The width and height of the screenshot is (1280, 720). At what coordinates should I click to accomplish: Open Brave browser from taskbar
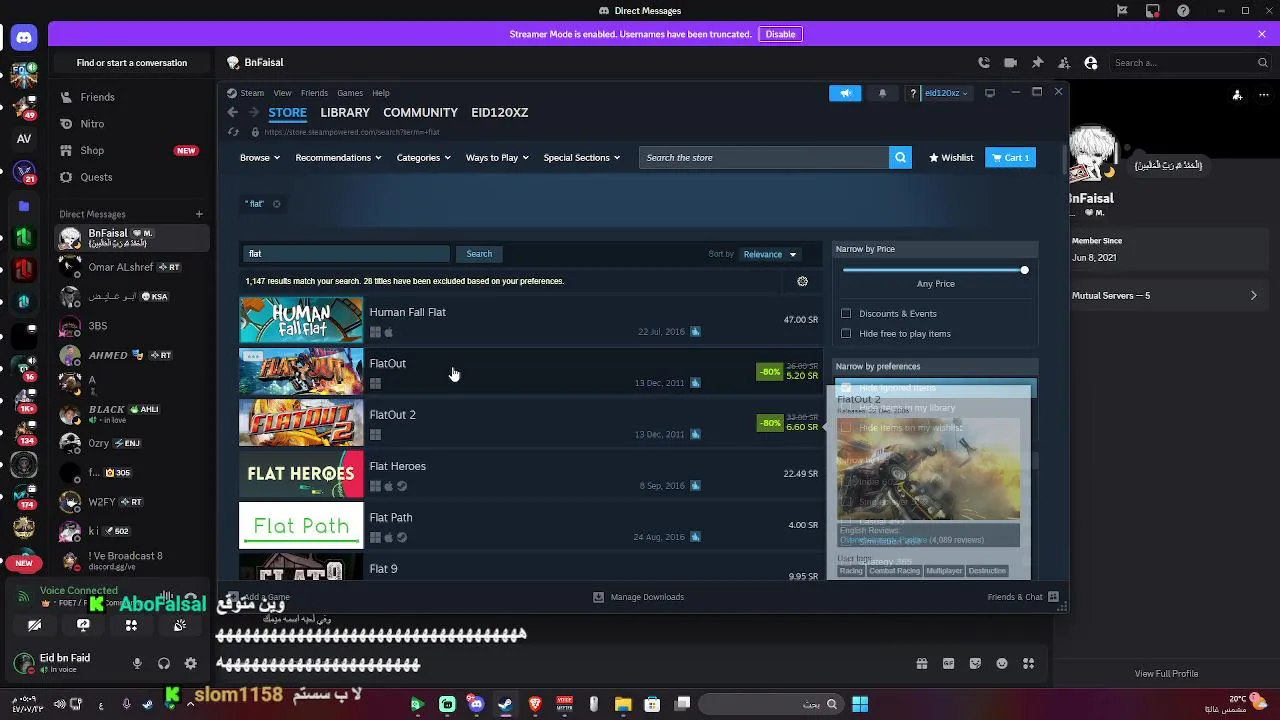[x=535, y=704]
